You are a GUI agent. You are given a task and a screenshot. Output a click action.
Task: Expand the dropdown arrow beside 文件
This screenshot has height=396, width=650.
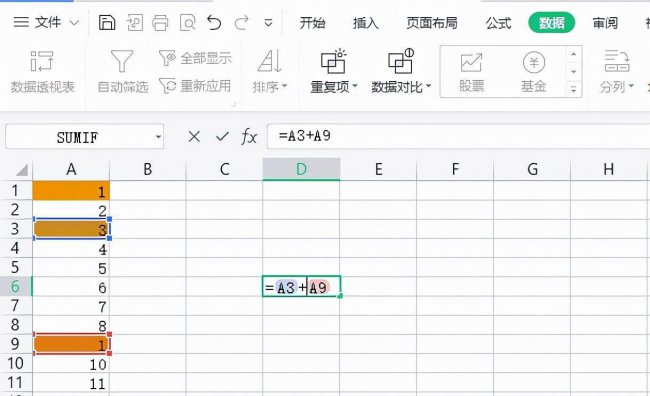[x=74, y=23]
